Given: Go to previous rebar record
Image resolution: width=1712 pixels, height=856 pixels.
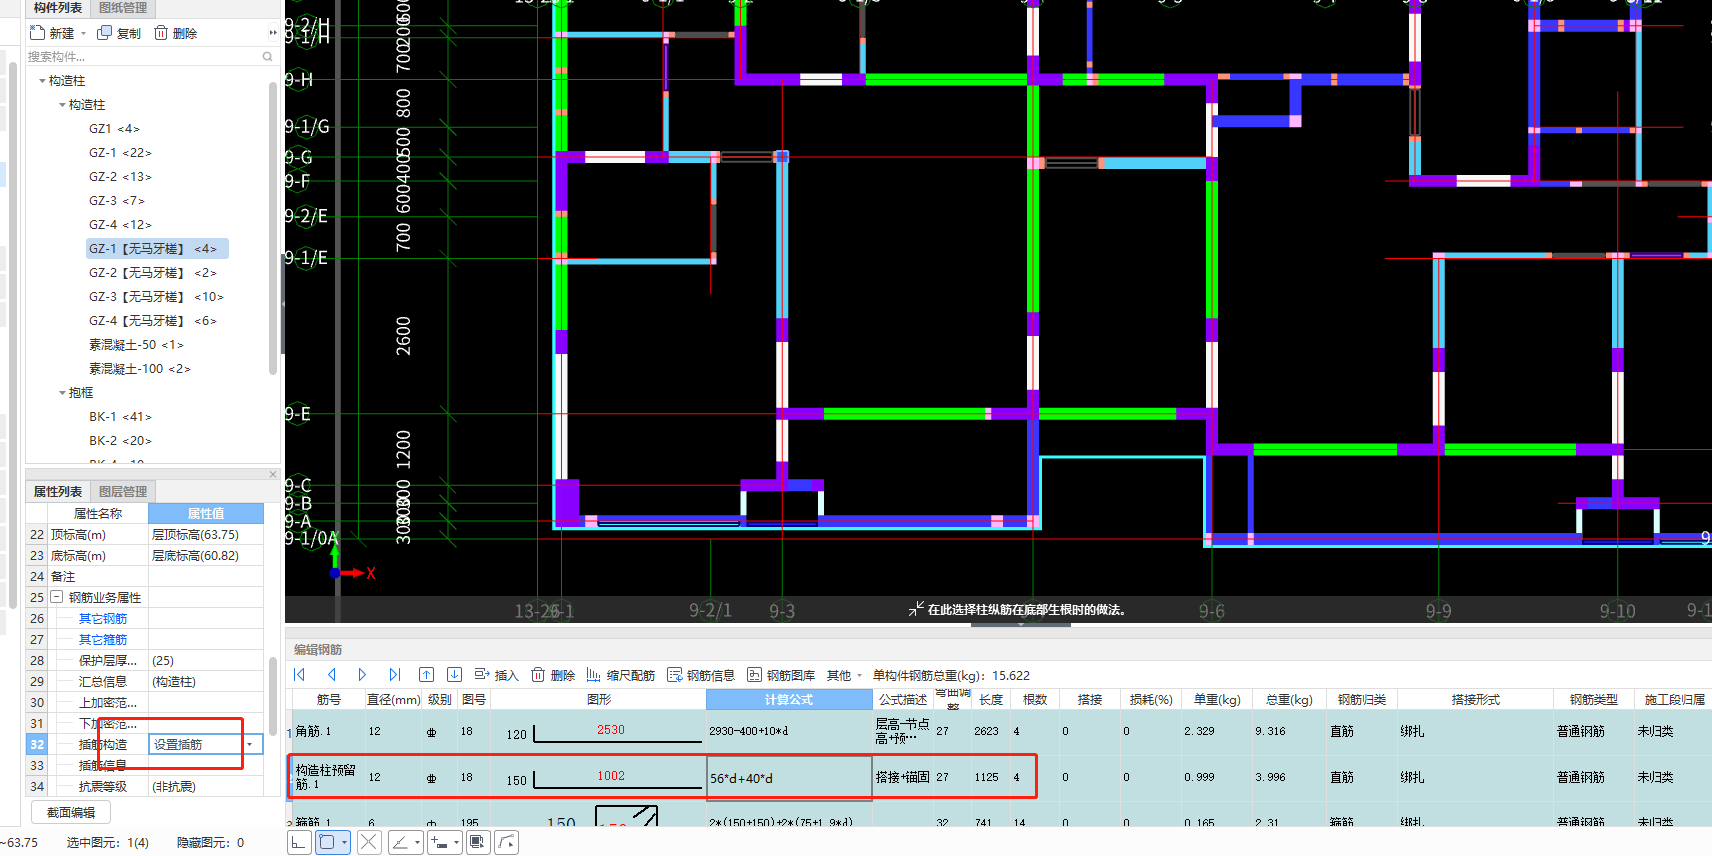Looking at the screenshot, I should (x=331, y=675).
